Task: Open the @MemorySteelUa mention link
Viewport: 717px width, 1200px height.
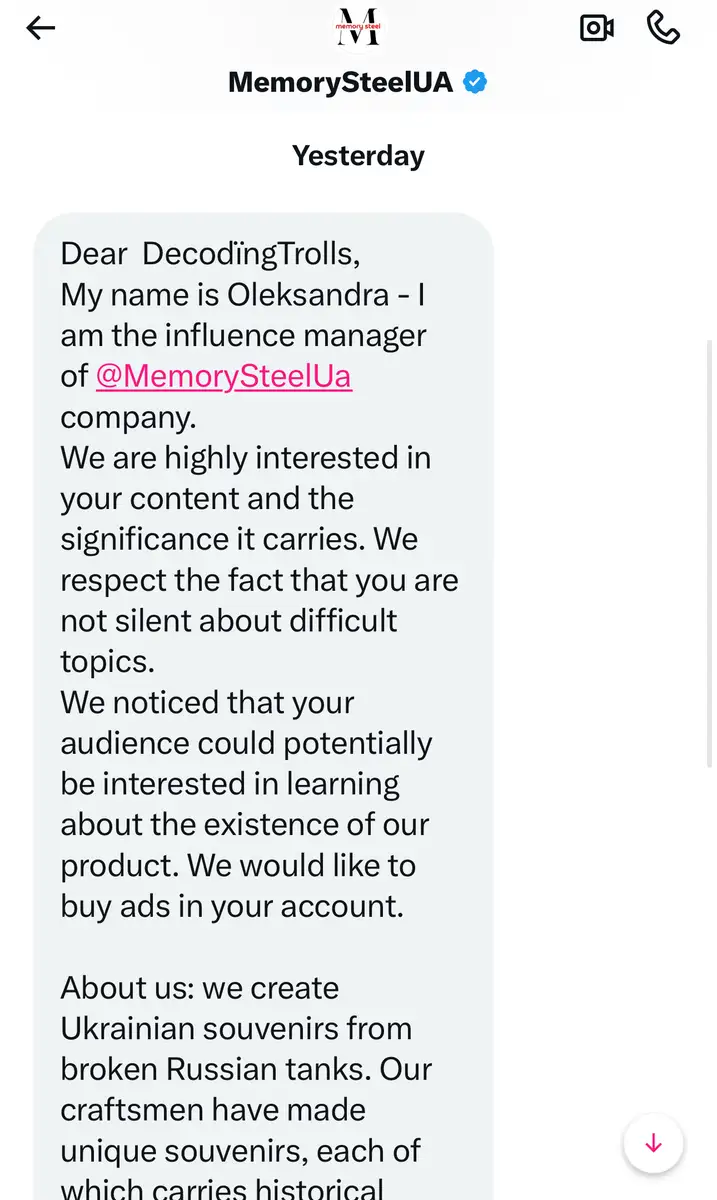Action: tap(223, 376)
